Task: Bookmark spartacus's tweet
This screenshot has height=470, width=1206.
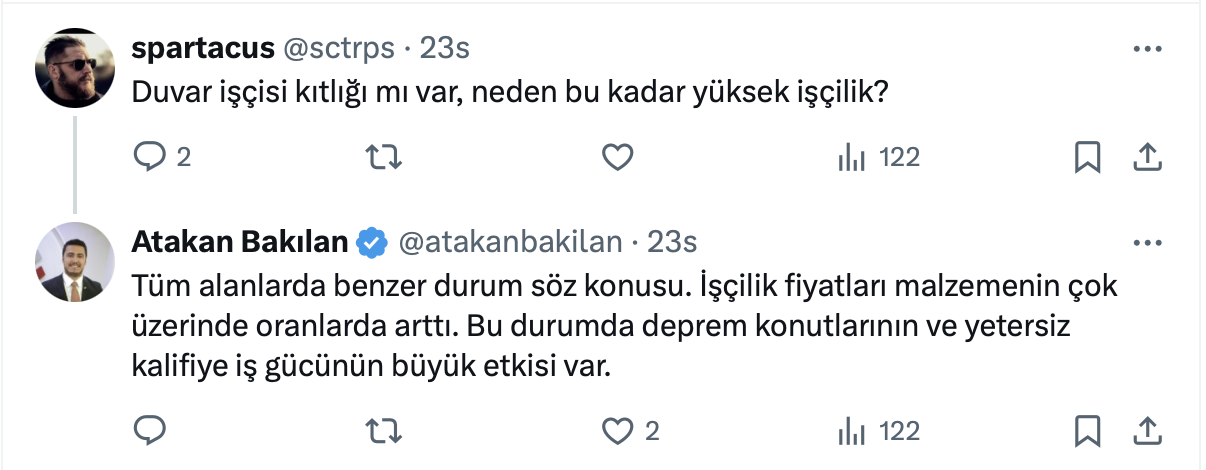Action: (1087, 157)
